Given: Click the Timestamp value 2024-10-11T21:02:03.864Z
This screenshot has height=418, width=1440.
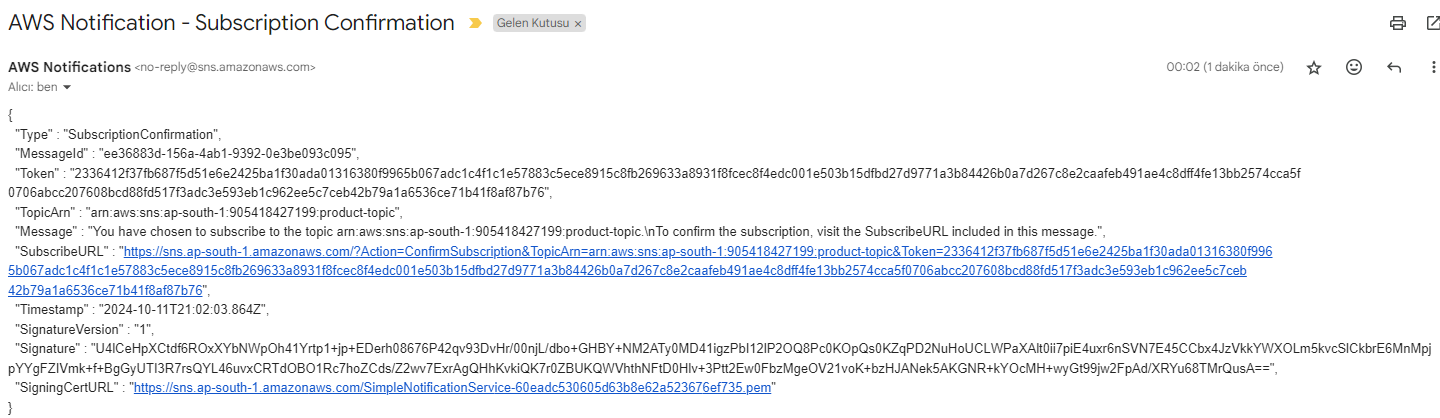Looking at the screenshot, I should point(185,309).
